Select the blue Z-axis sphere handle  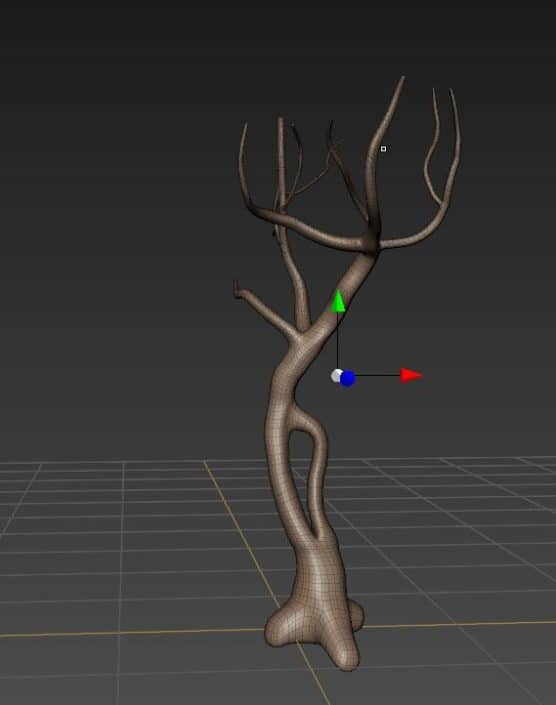[x=347, y=379]
